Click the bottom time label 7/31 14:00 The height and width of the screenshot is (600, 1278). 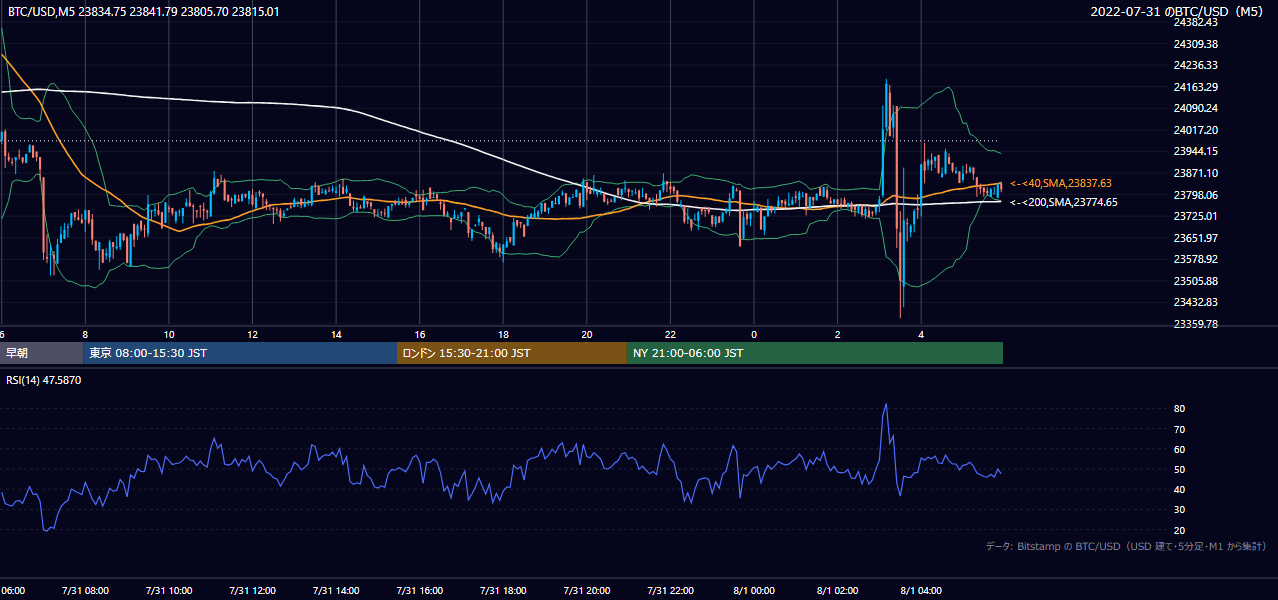pyautogui.click(x=336, y=590)
